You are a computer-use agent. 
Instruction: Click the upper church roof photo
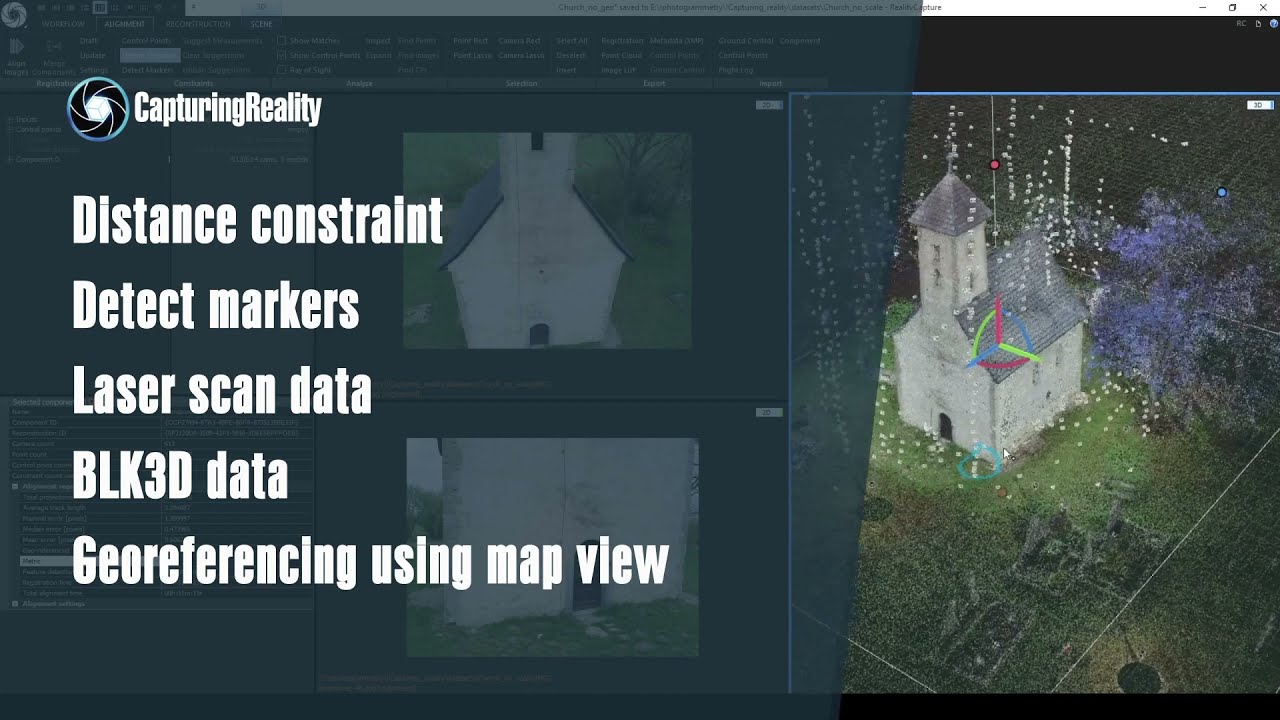point(547,241)
